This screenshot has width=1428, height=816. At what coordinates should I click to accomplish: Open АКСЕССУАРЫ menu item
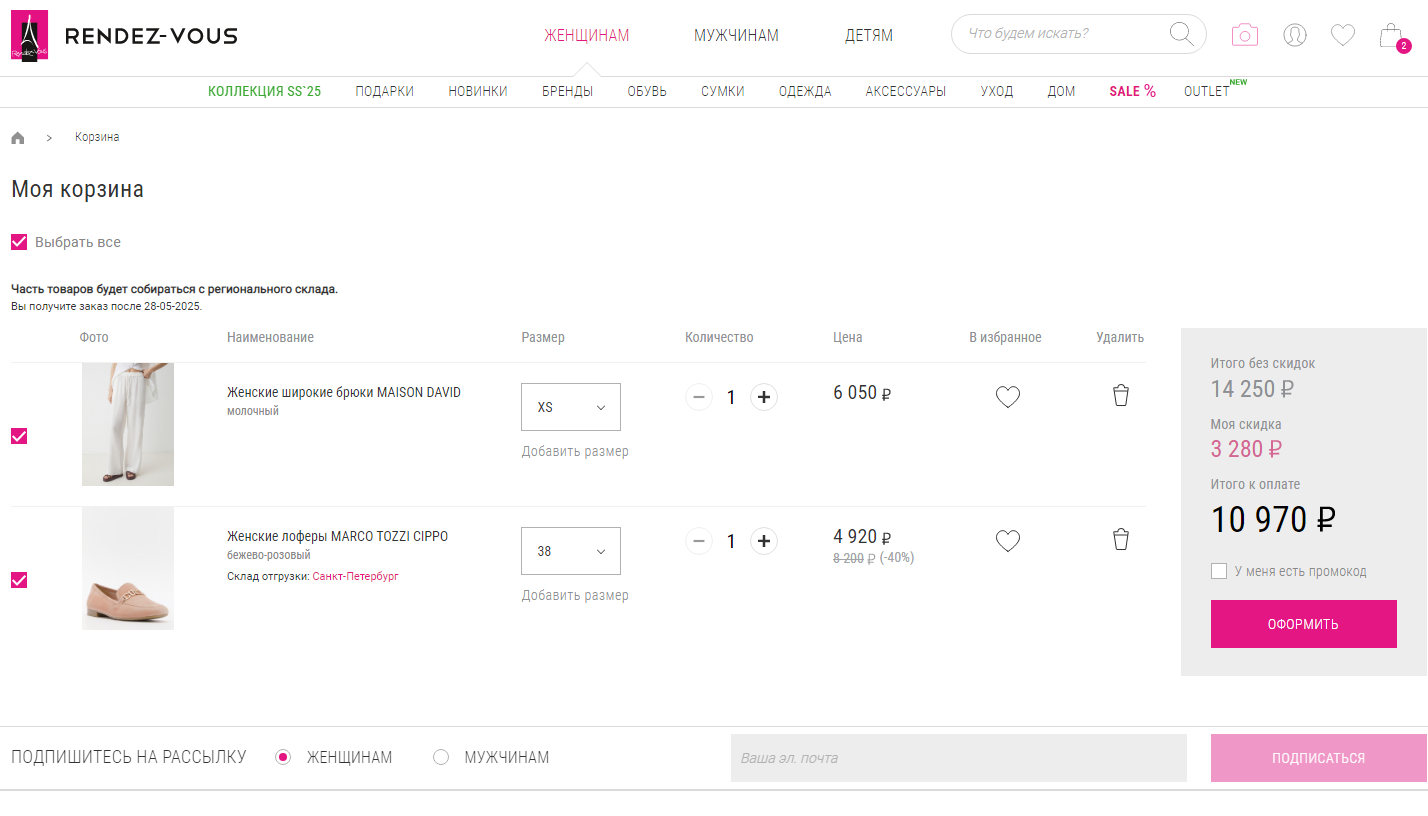[x=906, y=91]
